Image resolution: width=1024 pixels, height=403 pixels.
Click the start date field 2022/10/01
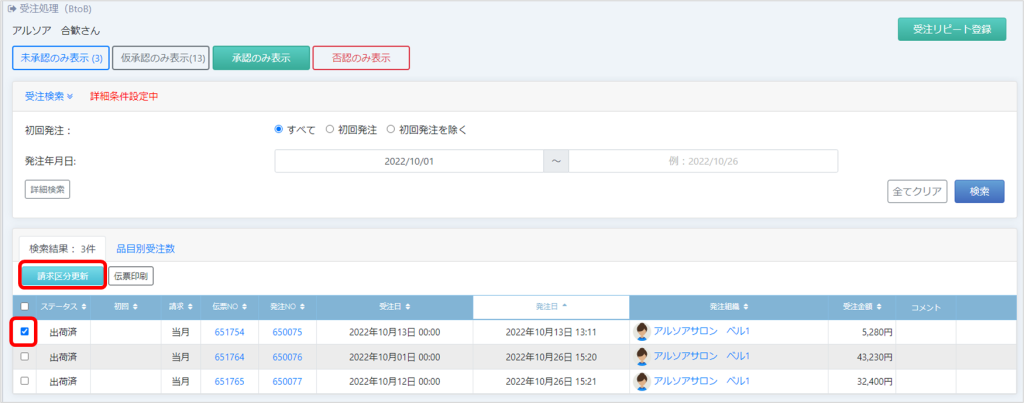click(x=408, y=160)
